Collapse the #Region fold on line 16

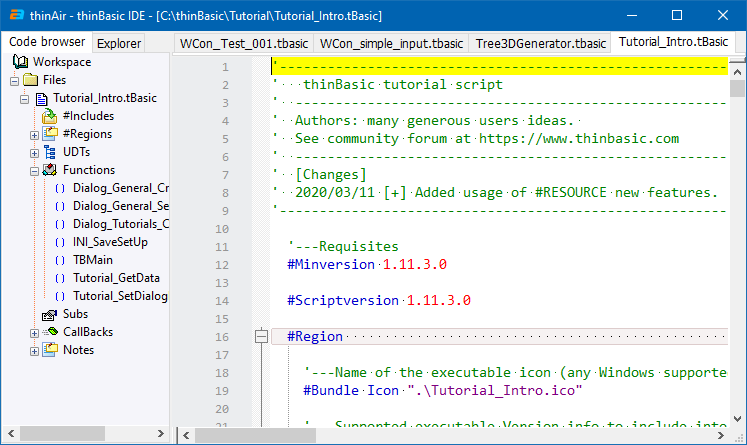point(261,336)
